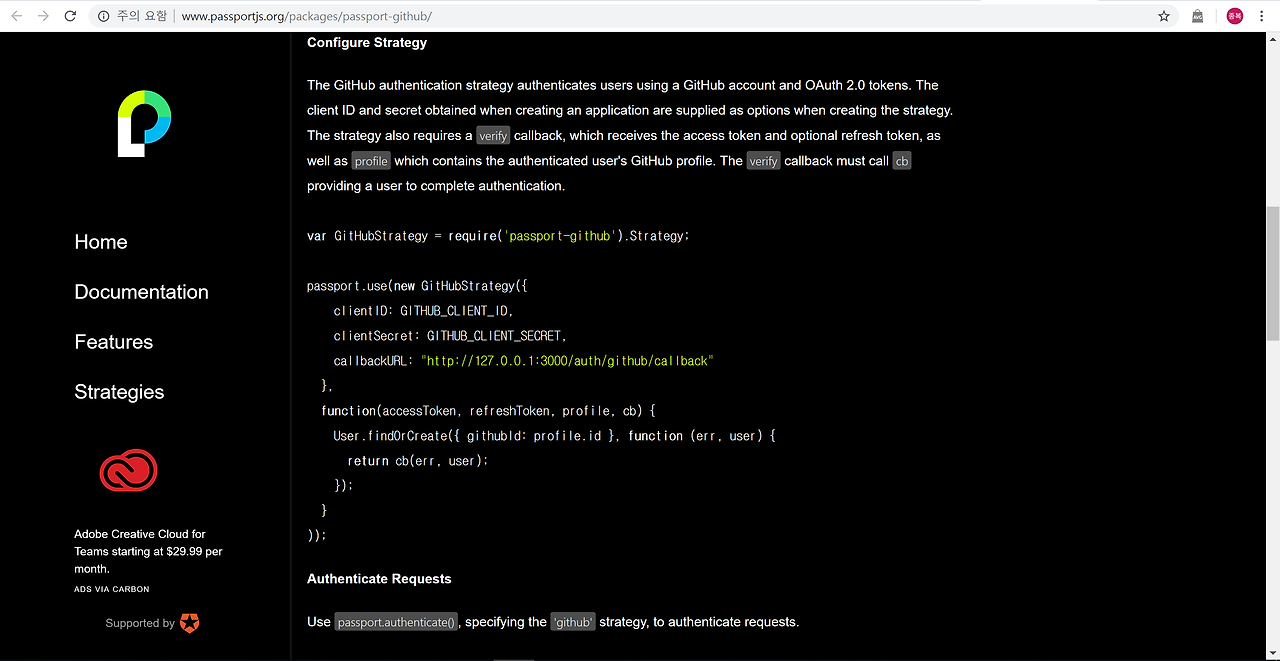The width and height of the screenshot is (1280, 661).
Task: Click the 'Supported by' text
Action: pyautogui.click(x=140, y=623)
